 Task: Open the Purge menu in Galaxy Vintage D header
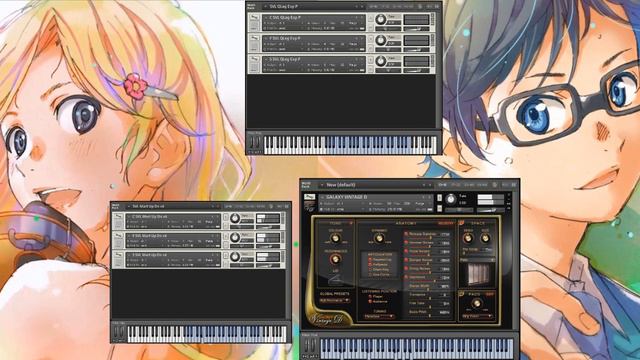point(420,203)
